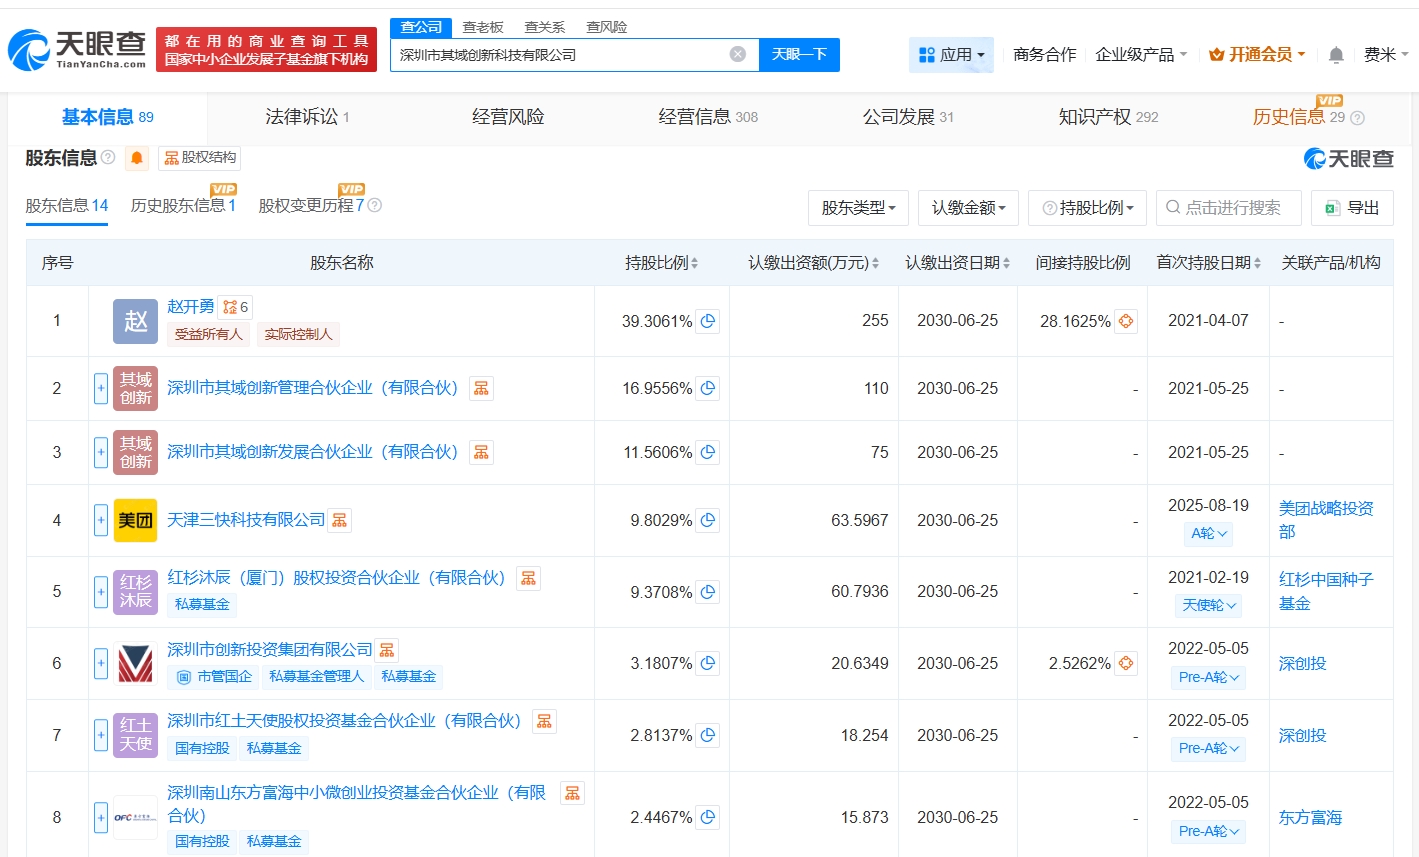Screen dimensions: 1419x857
Task: Open the 股东类型 filter dropdown
Action: tap(858, 208)
